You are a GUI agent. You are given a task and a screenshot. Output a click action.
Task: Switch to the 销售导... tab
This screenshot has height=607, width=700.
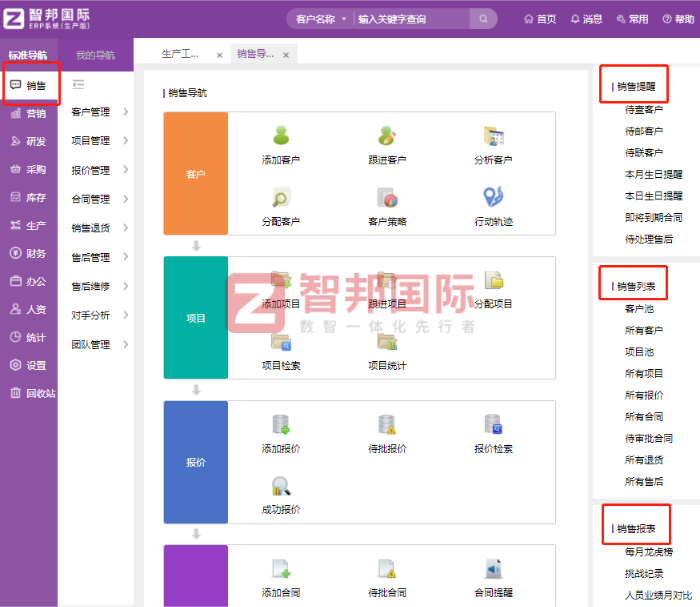[255, 54]
